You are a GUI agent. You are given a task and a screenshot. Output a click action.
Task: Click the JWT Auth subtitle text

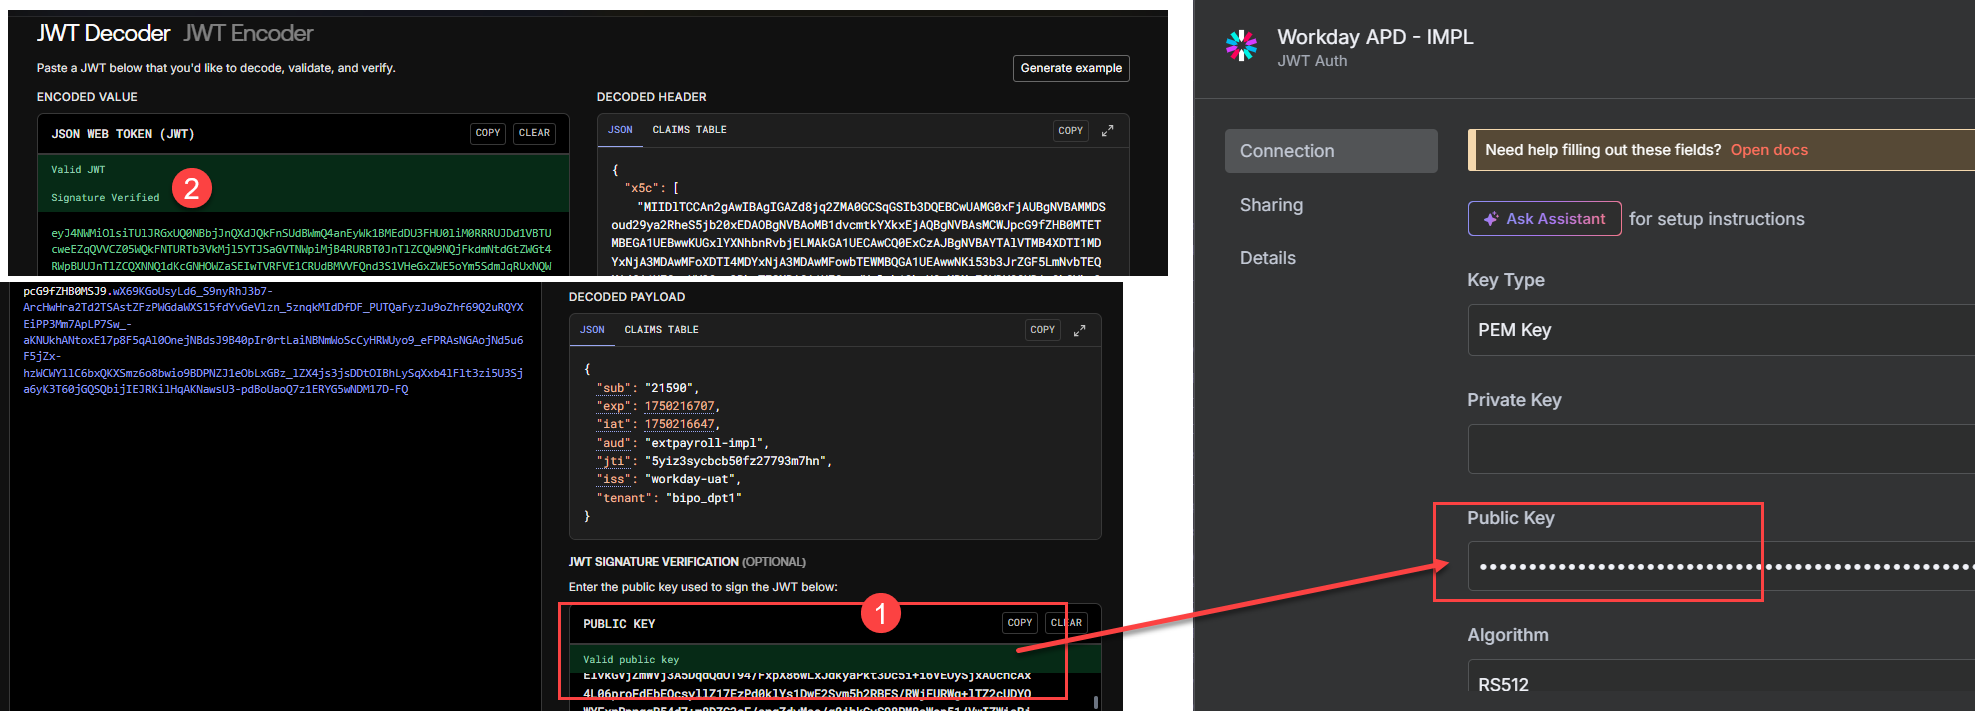tap(1312, 61)
